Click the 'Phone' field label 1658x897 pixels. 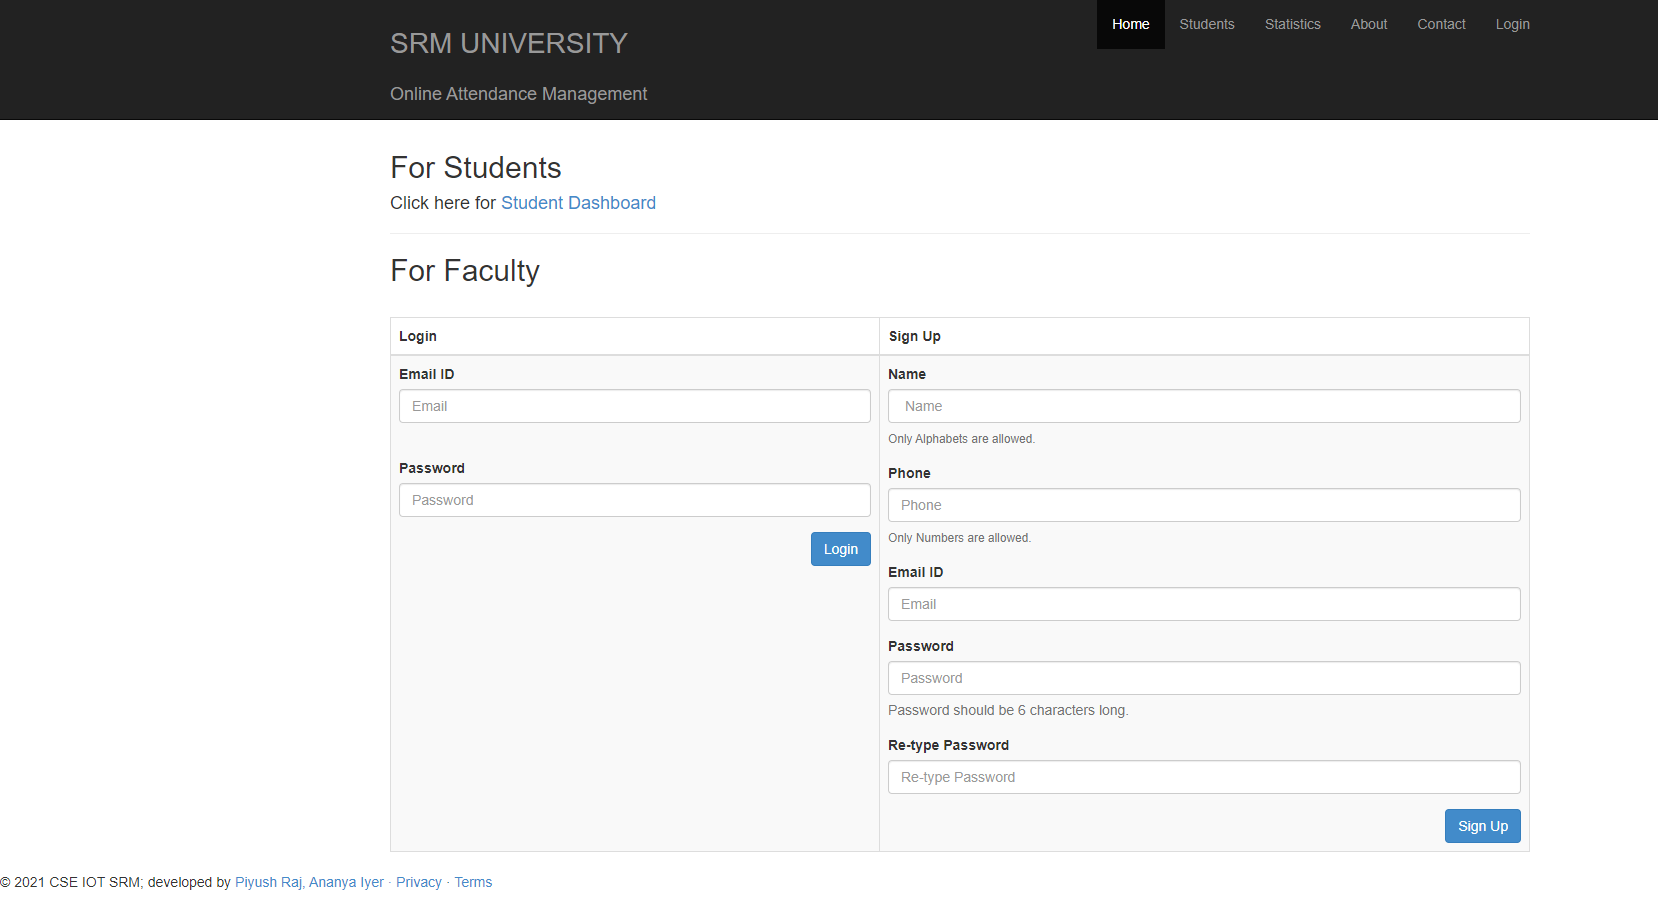[909, 473]
